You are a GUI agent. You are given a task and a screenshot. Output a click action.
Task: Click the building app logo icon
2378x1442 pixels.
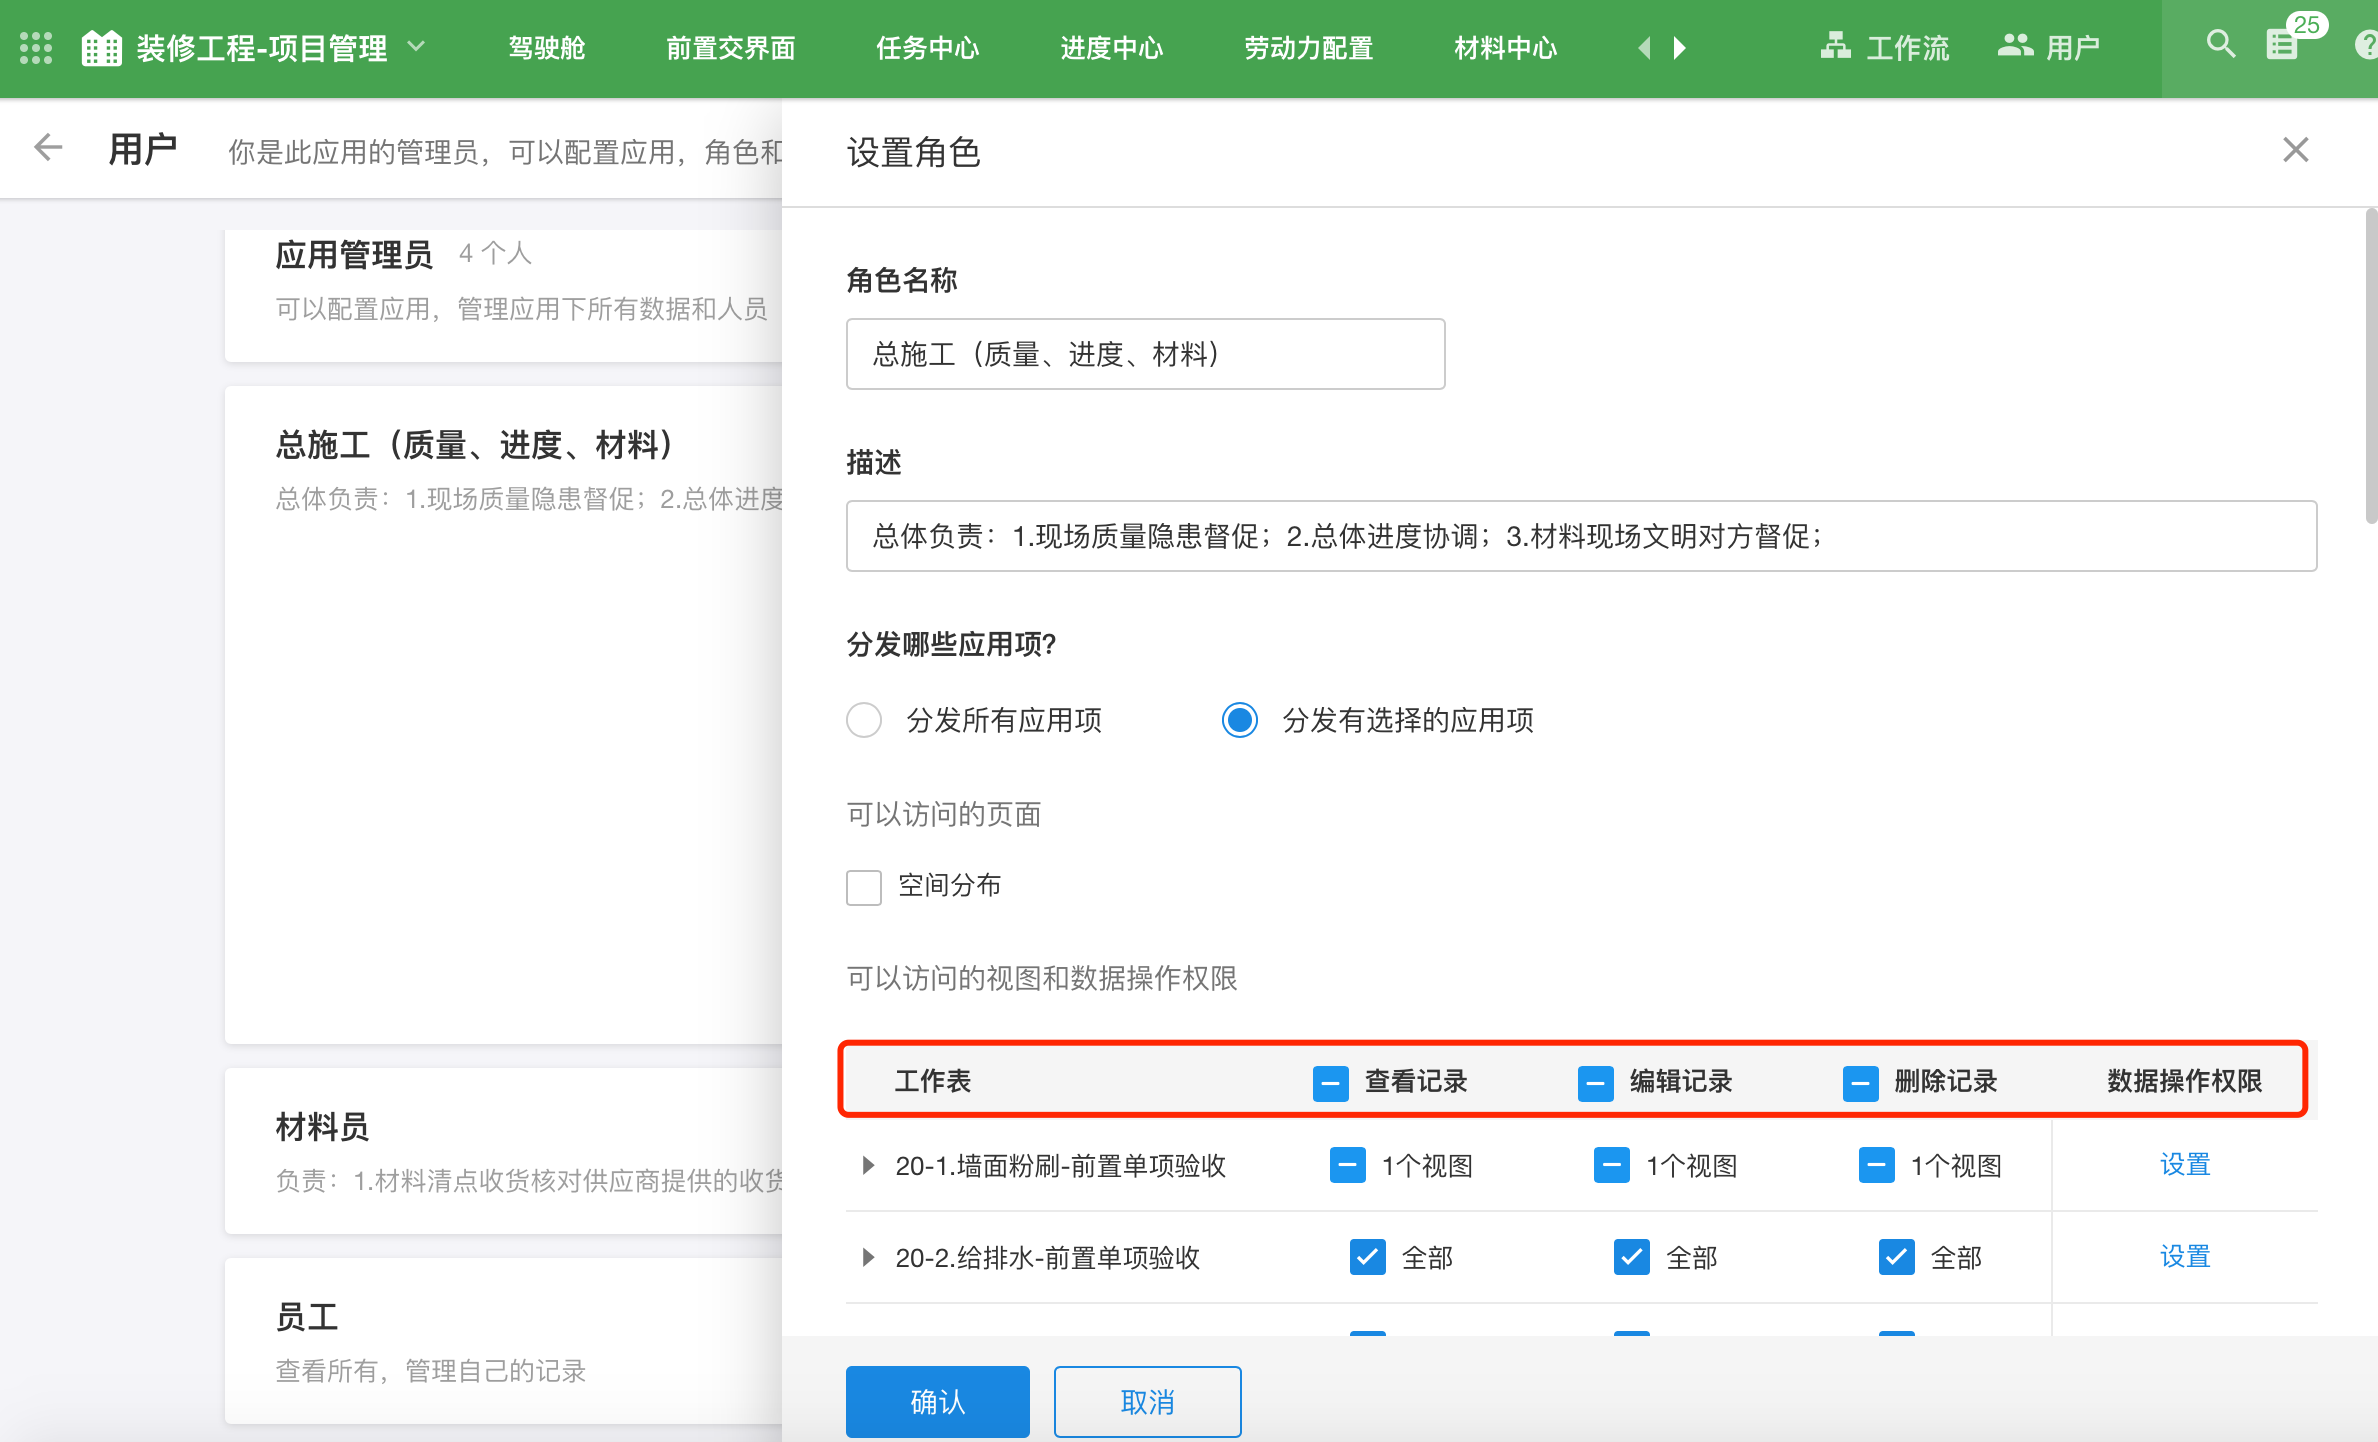click(x=101, y=47)
